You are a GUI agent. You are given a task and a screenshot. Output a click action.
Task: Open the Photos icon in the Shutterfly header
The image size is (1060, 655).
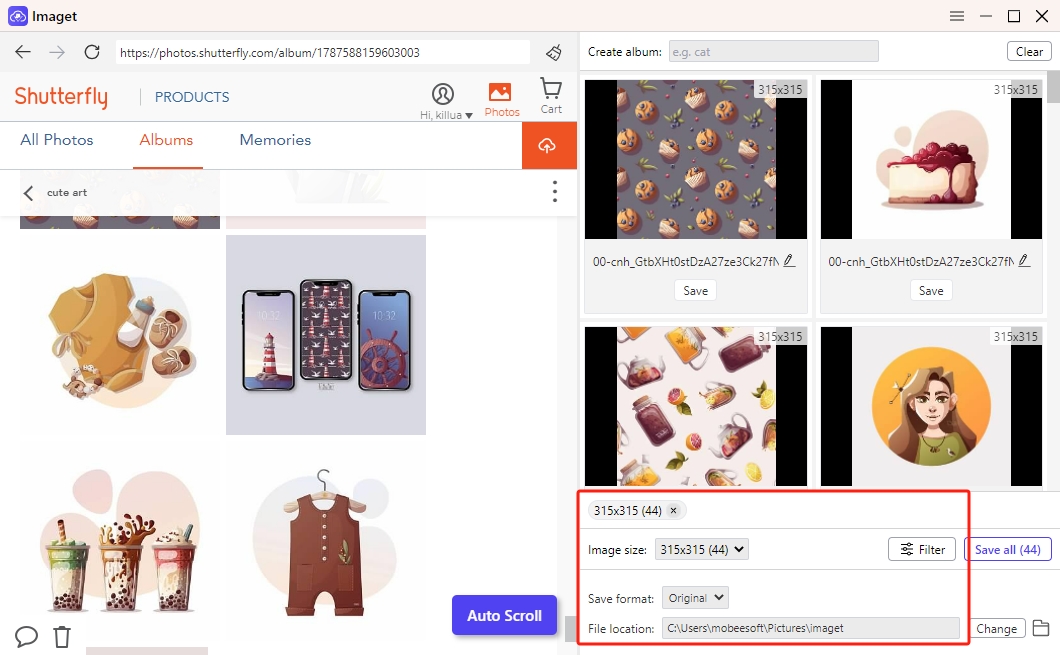click(502, 99)
